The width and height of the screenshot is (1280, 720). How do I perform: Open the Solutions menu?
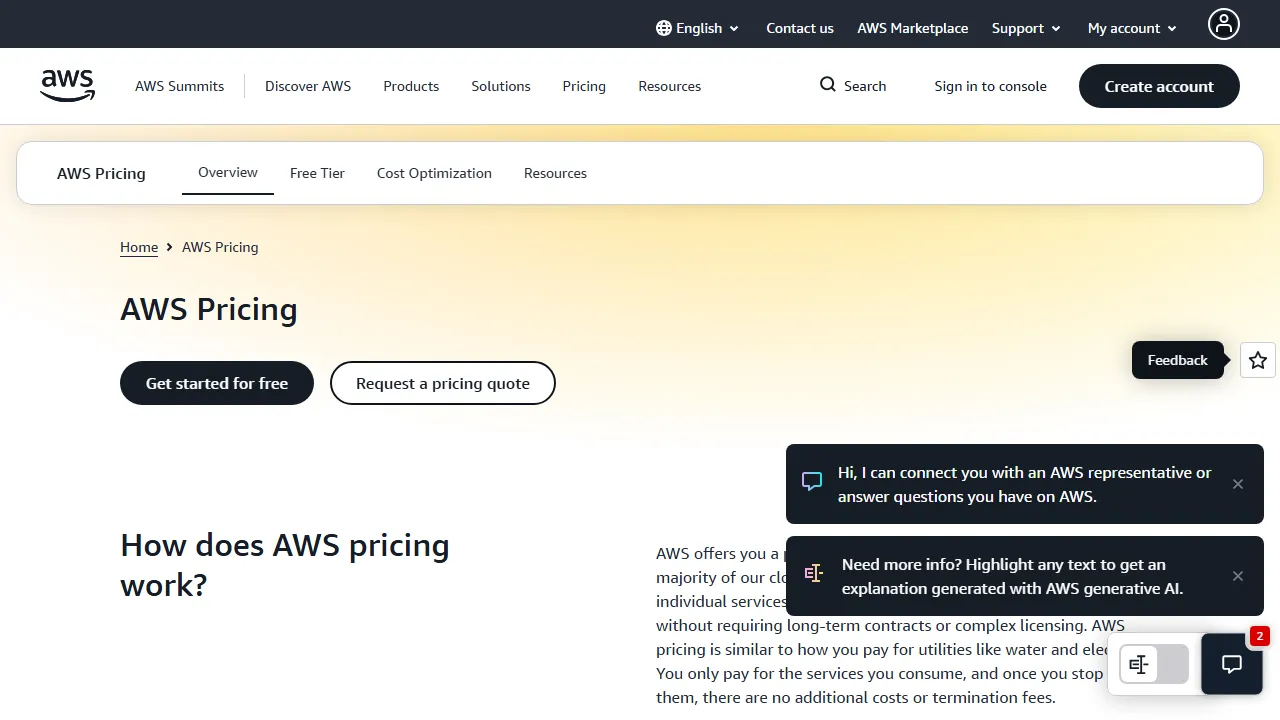tap(501, 86)
